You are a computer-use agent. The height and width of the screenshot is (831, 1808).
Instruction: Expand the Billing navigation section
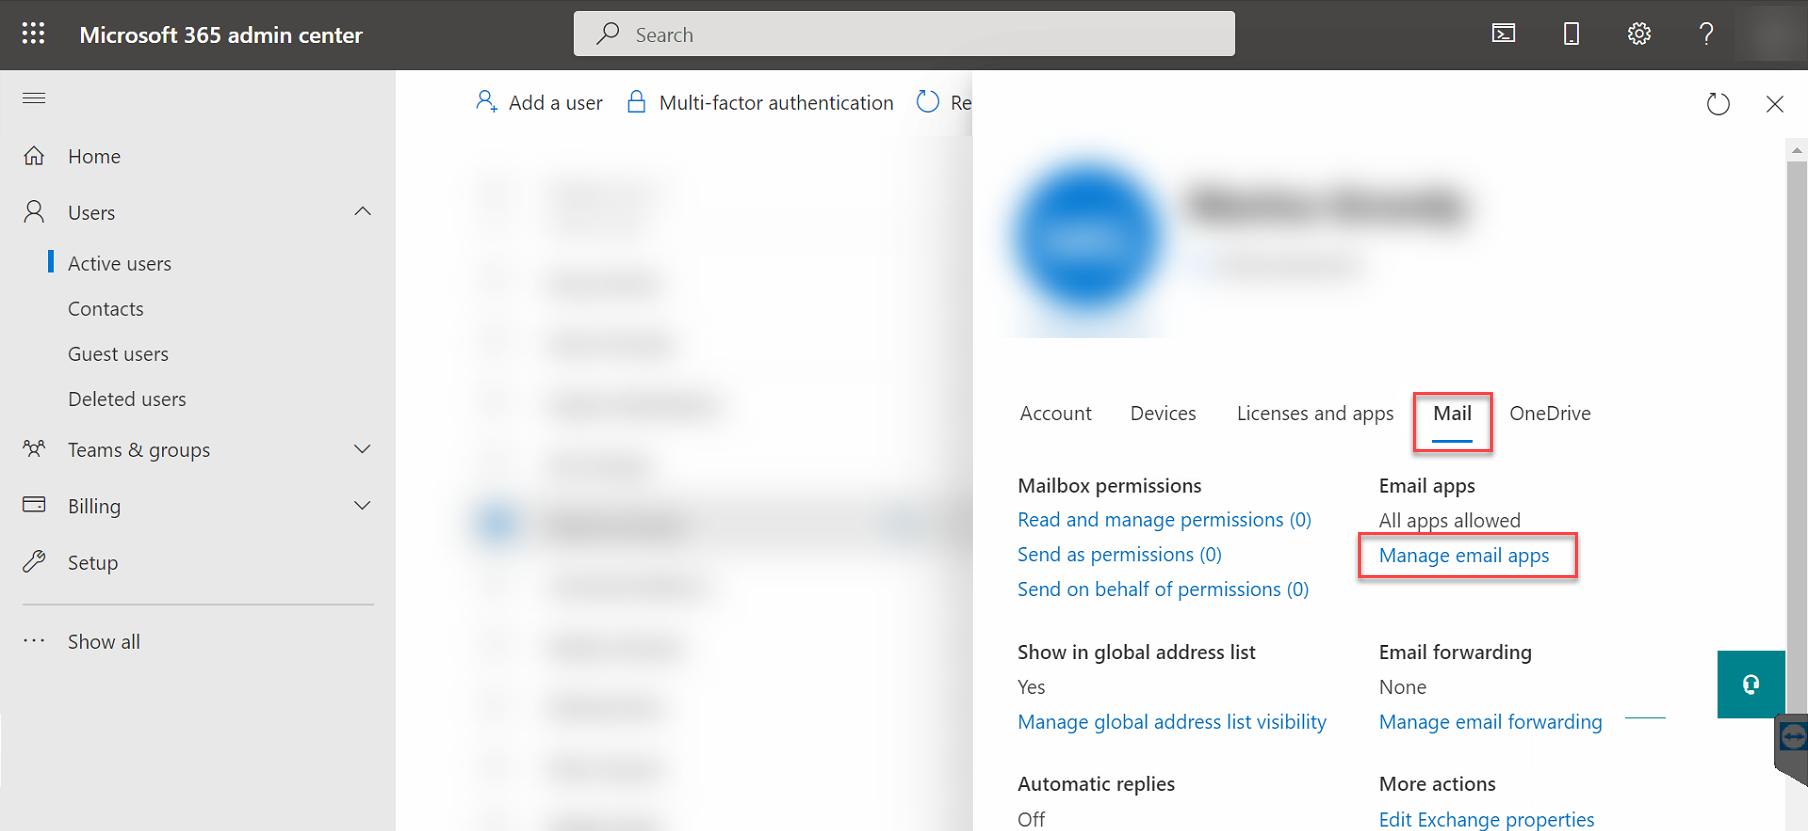click(x=362, y=506)
